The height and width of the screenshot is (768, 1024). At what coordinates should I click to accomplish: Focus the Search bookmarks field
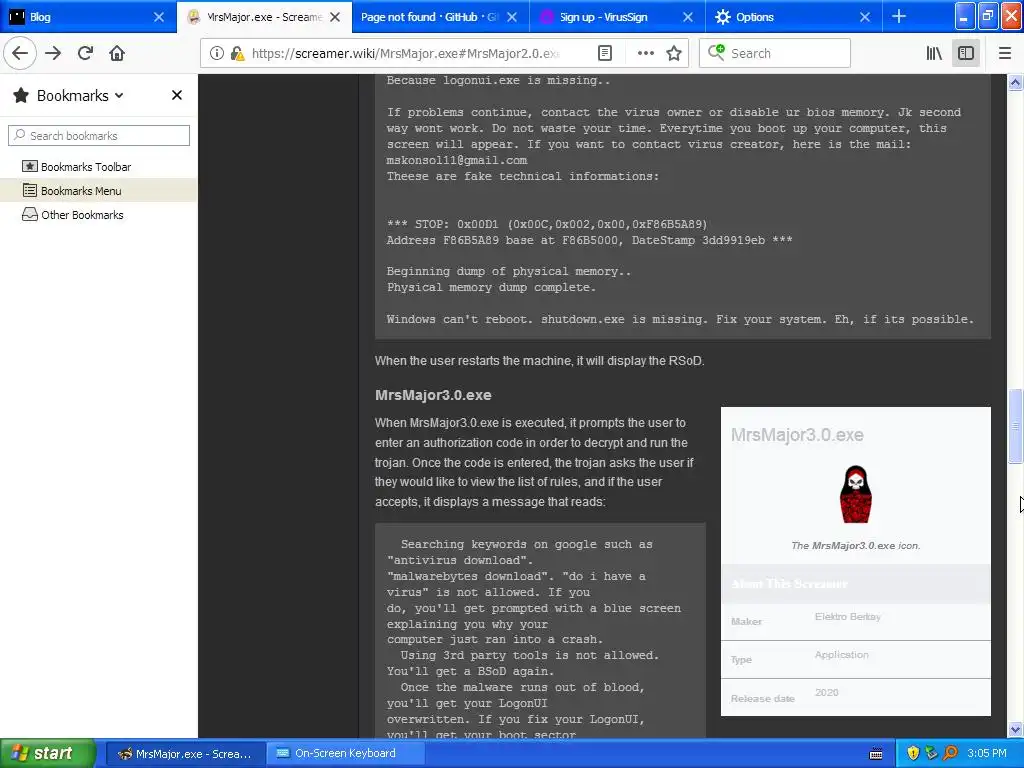point(99,135)
